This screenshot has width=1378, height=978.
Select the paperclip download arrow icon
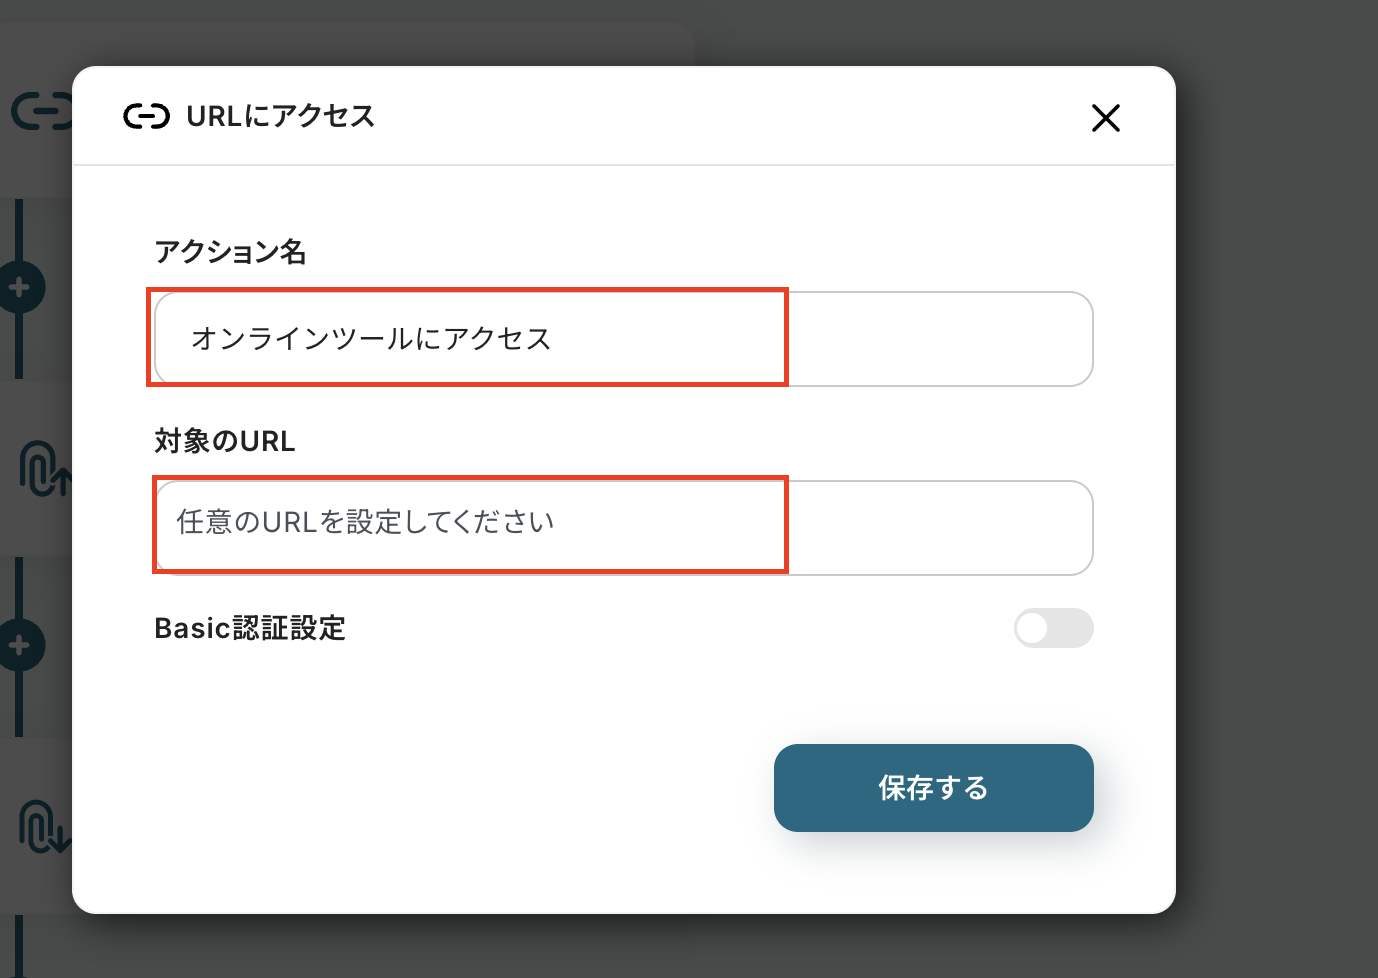(x=42, y=827)
